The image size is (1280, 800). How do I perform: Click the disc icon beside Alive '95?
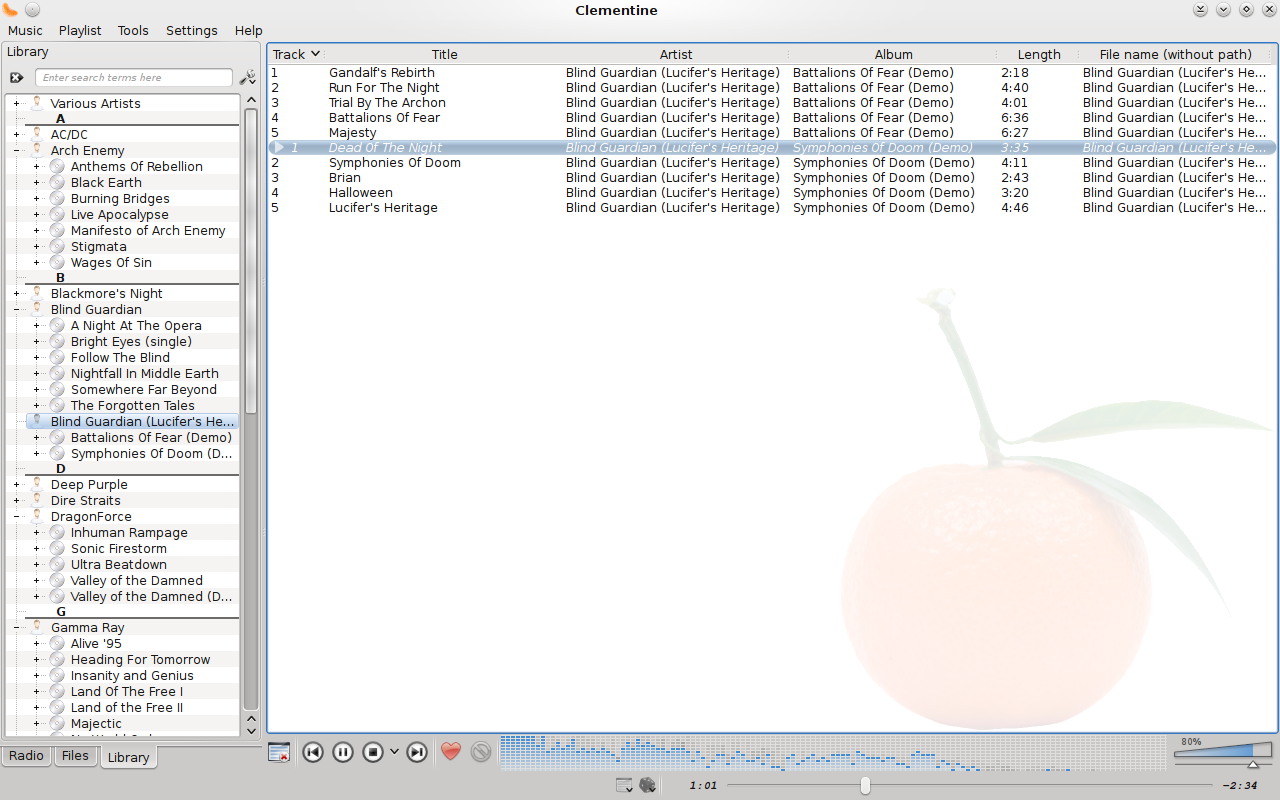pos(57,643)
